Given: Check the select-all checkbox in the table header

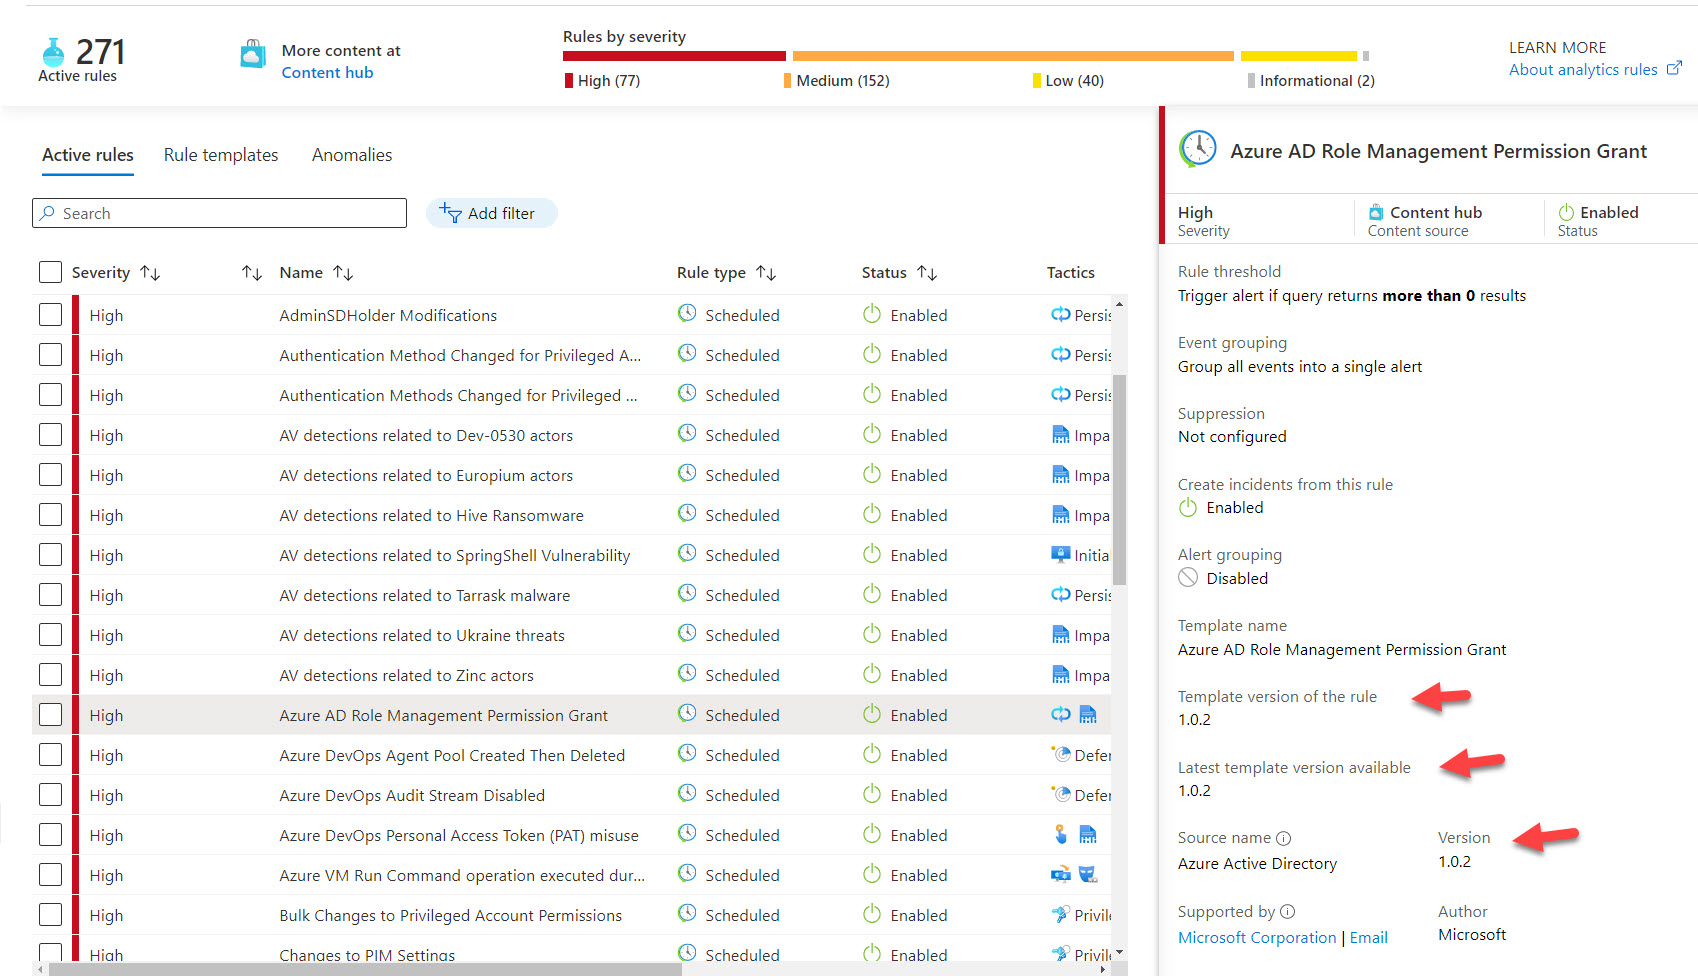Looking at the screenshot, I should (x=50, y=271).
